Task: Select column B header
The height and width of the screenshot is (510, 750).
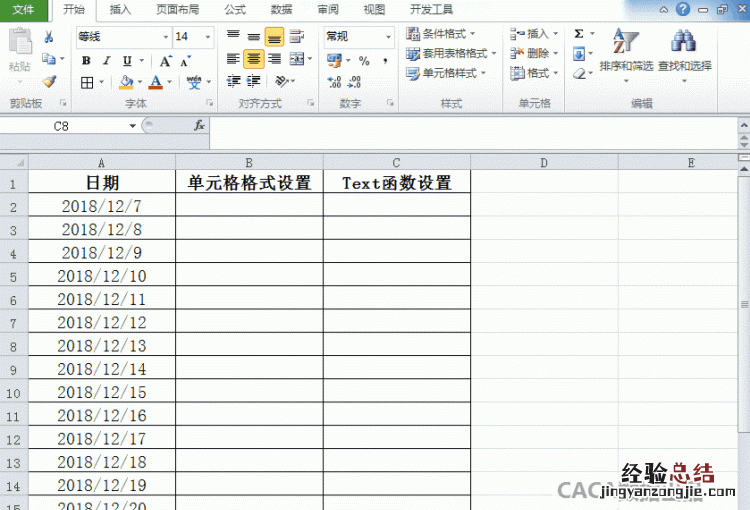Action: click(249, 162)
